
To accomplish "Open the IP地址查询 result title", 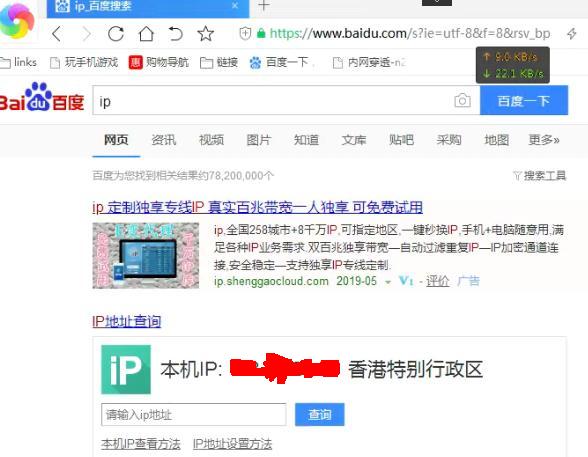I will click(127, 322).
